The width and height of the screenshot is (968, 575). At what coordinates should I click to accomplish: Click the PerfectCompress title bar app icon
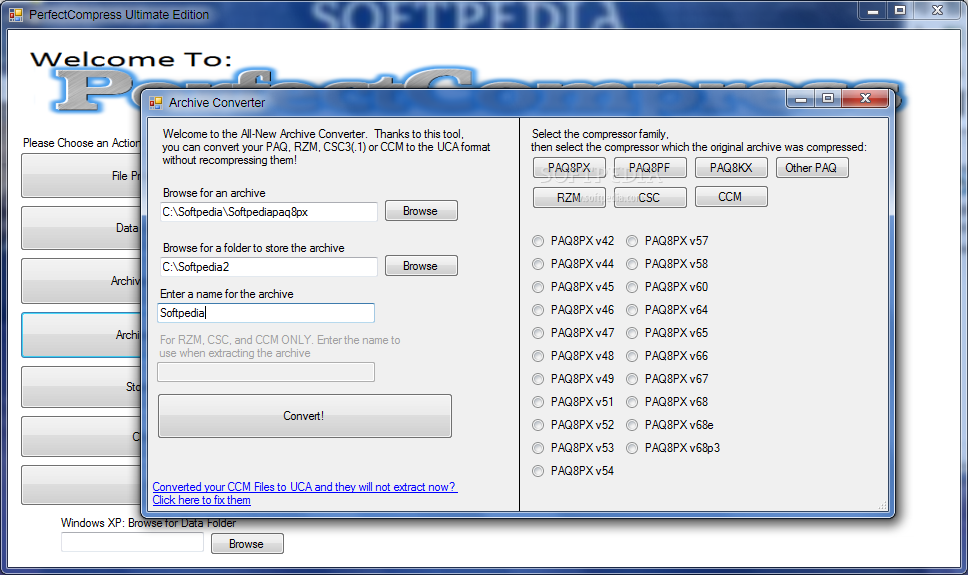tap(15, 14)
